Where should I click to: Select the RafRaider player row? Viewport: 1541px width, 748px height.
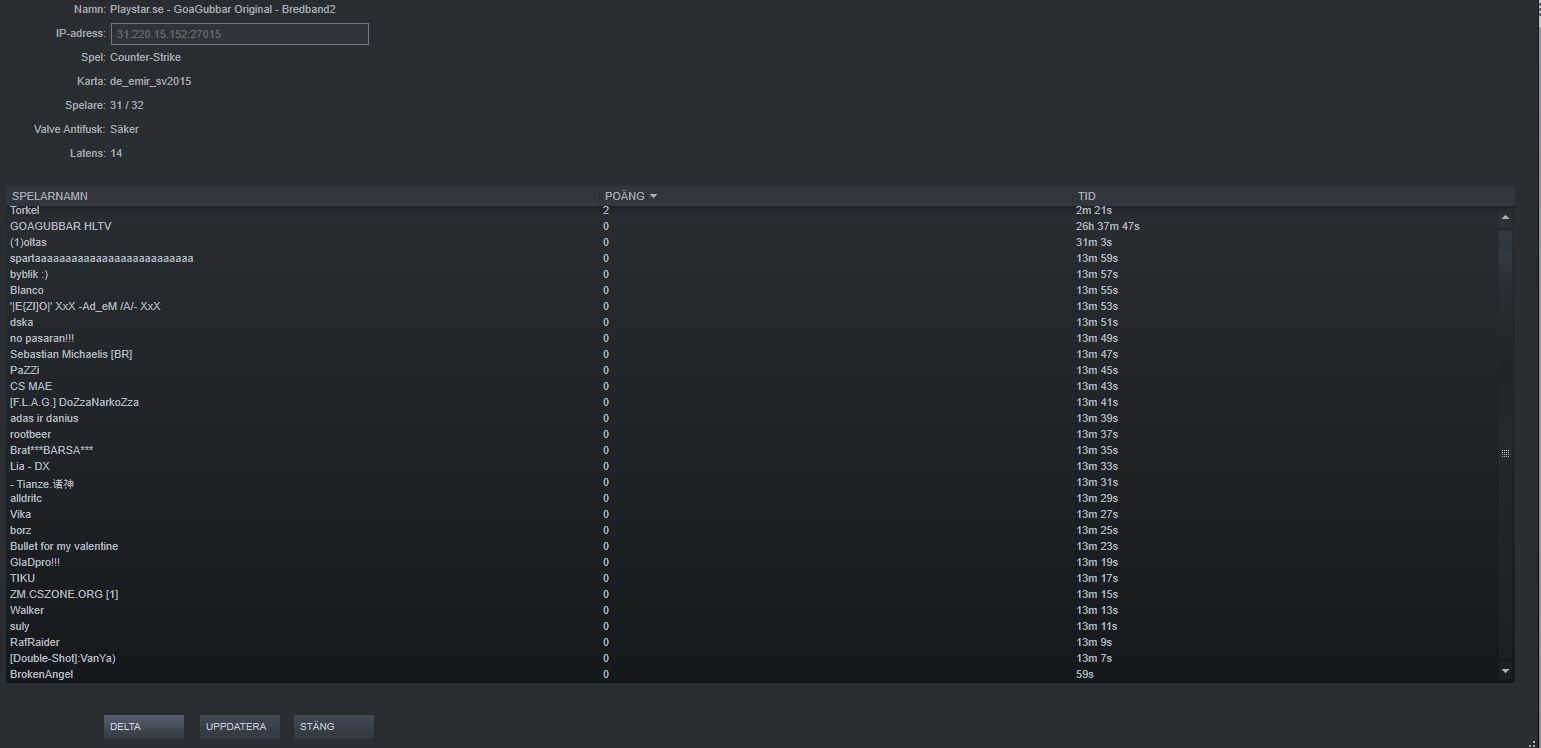point(35,643)
